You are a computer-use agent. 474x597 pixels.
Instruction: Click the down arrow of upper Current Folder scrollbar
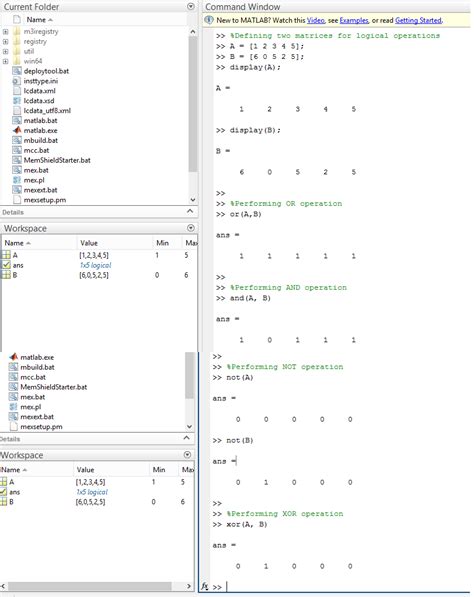(193, 200)
